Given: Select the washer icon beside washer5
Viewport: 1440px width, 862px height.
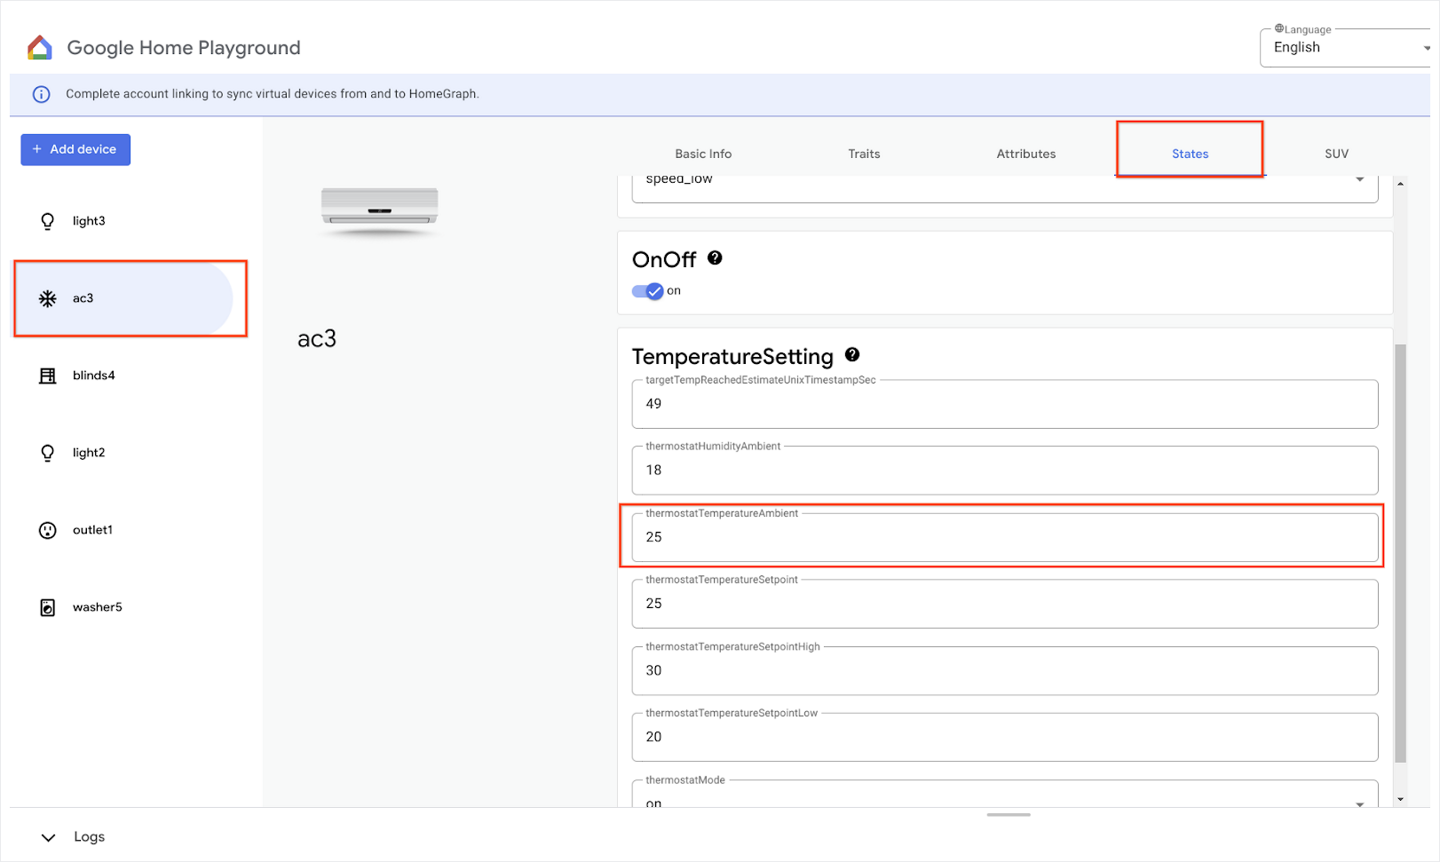Looking at the screenshot, I should [47, 606].
